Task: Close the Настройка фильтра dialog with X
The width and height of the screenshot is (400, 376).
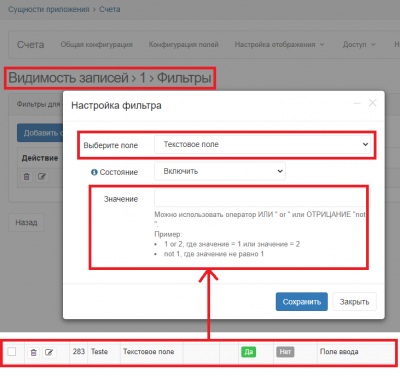Action: coord(372,103)
